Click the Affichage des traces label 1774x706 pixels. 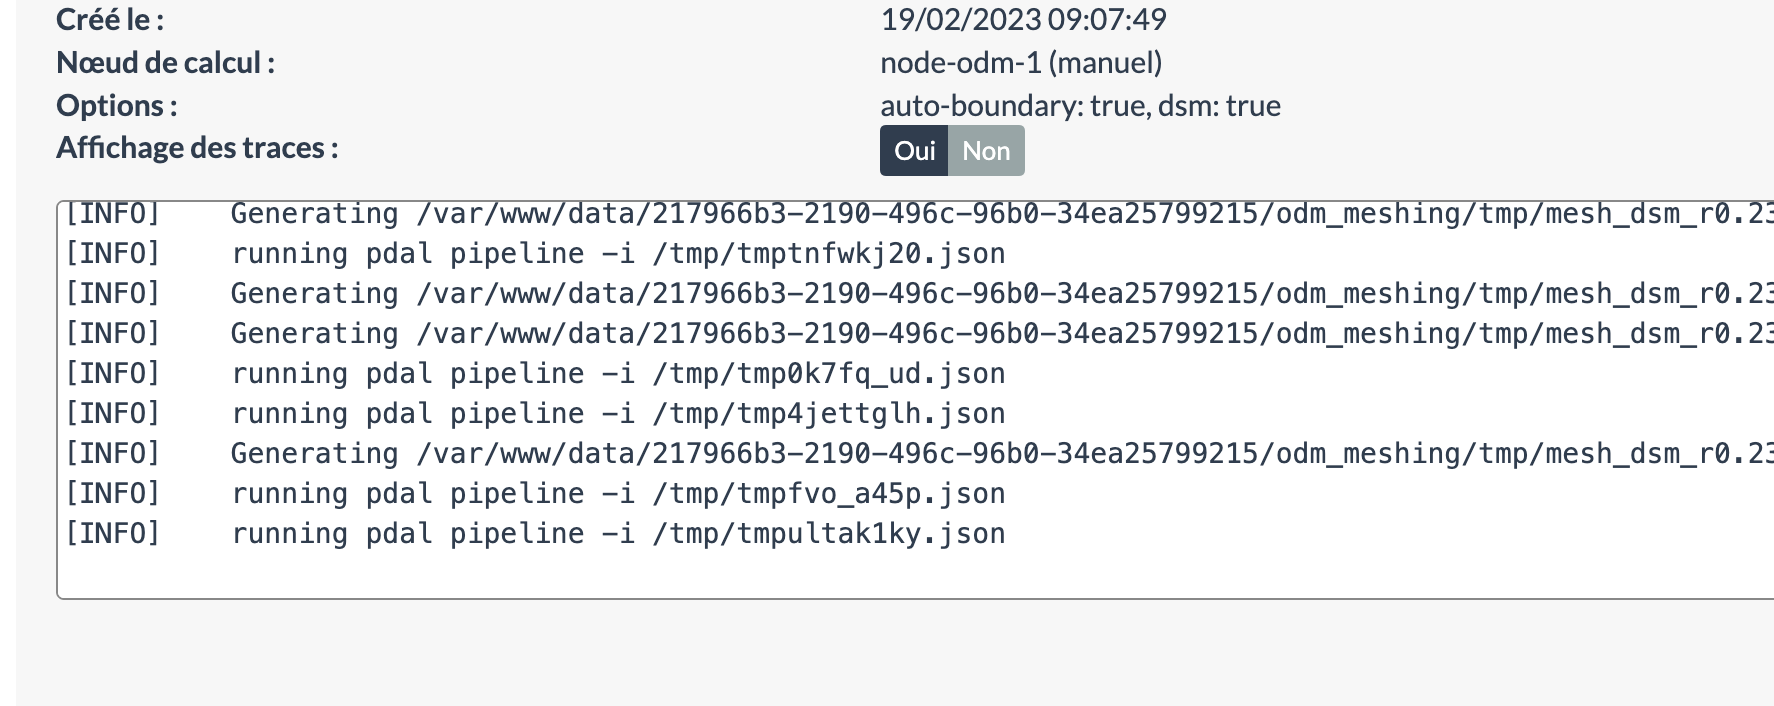[196, 147]
